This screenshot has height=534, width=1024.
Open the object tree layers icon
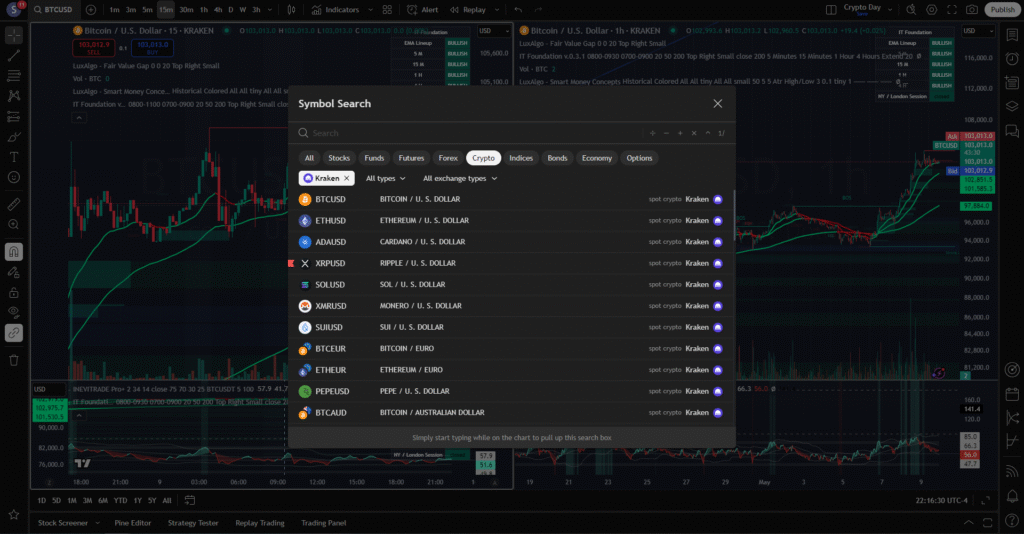pyautogui.click(x=1012, y=106)
